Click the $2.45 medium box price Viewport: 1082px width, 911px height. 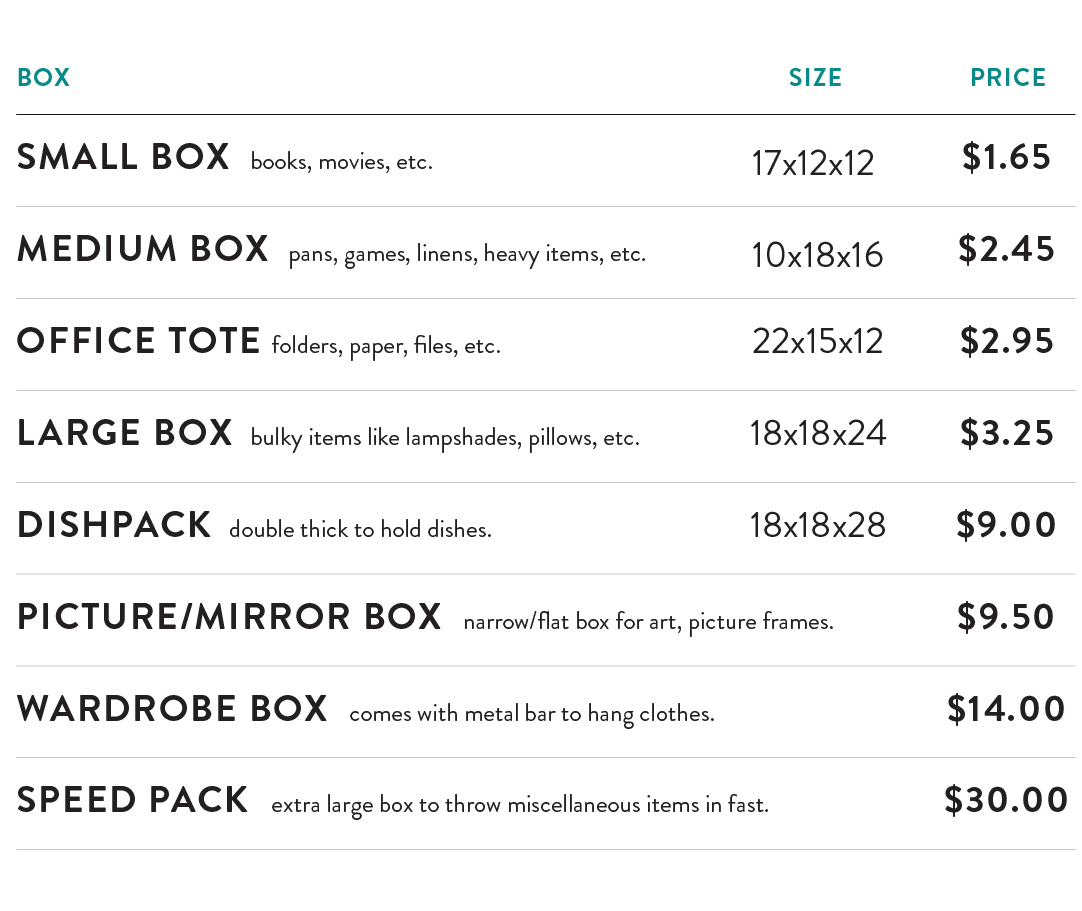click(x=1007, y=248)
